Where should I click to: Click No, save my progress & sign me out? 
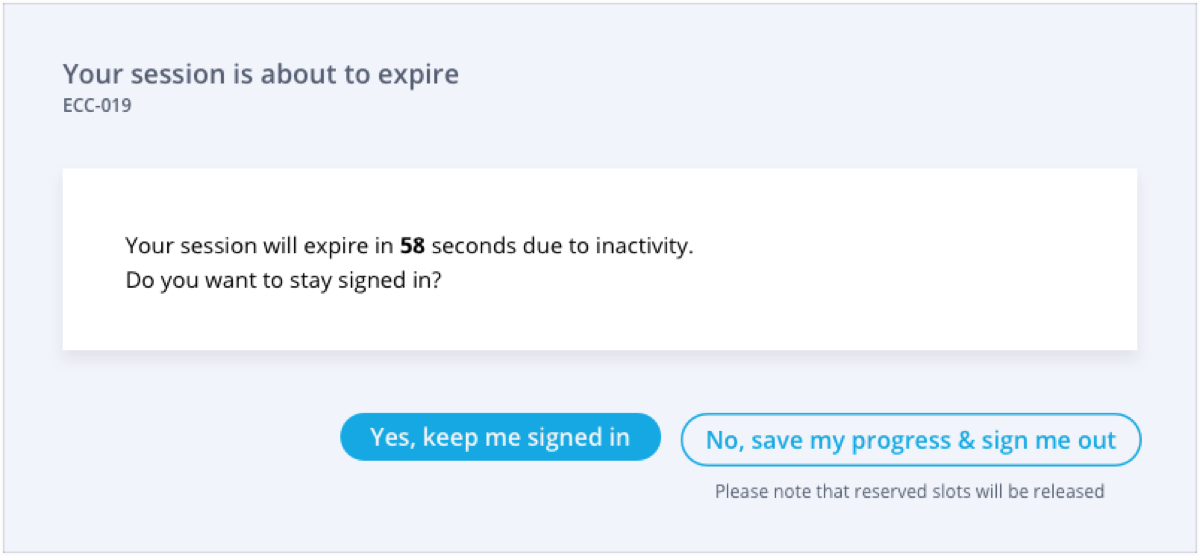click(x=910, y=440)
